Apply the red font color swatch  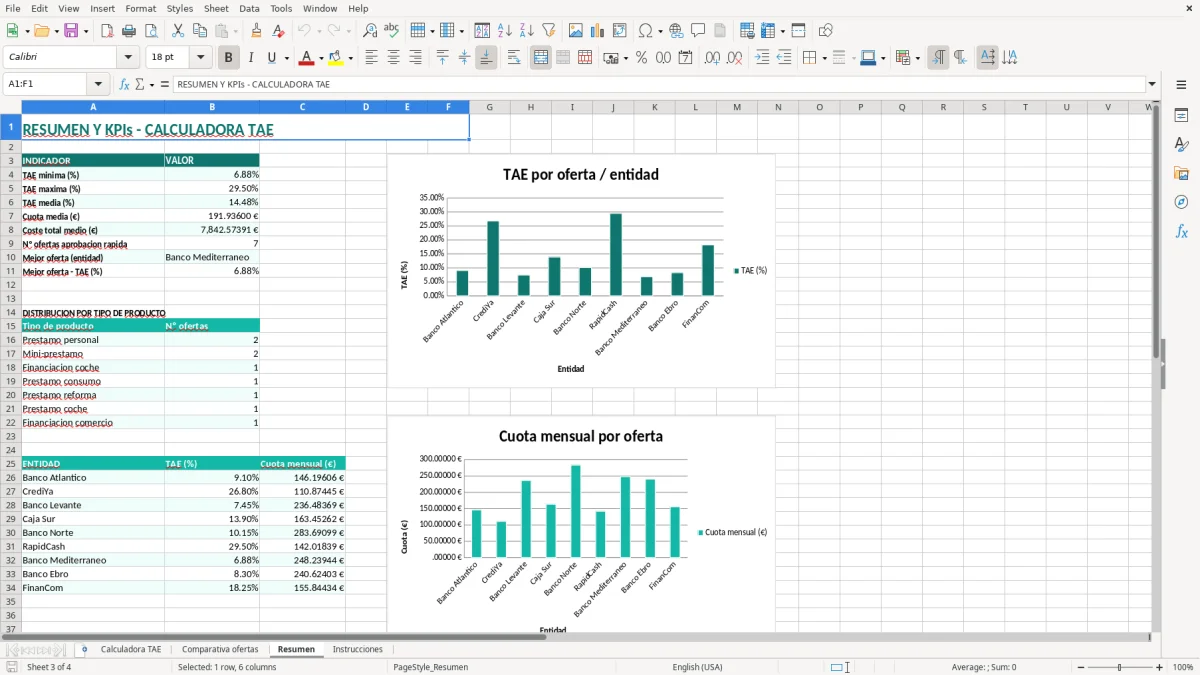pyautogui.click(x=306, y=58)
